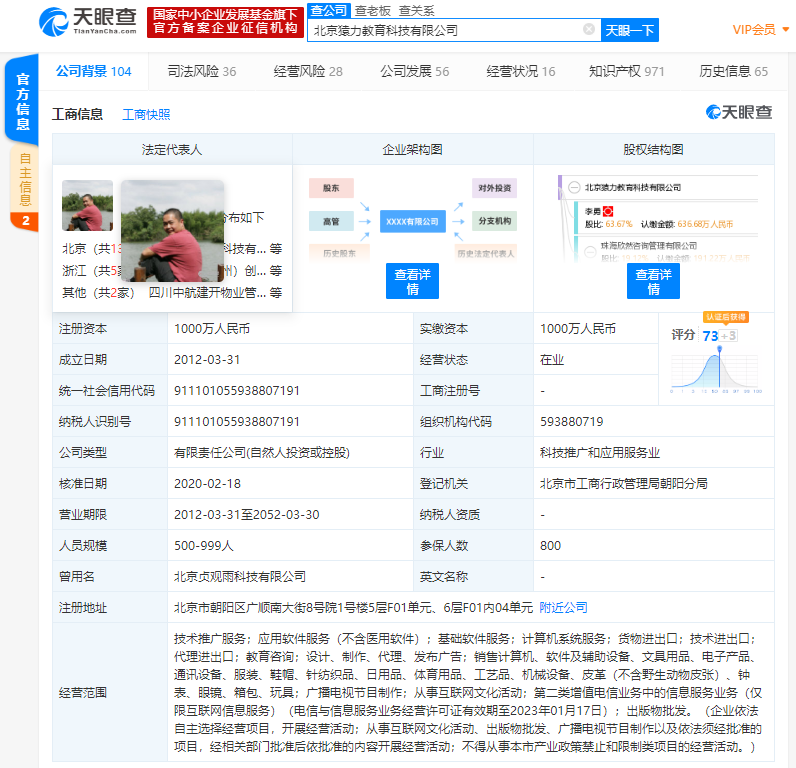
Task: Select the 查公司 search tab
Action: [x=328, y=10]
